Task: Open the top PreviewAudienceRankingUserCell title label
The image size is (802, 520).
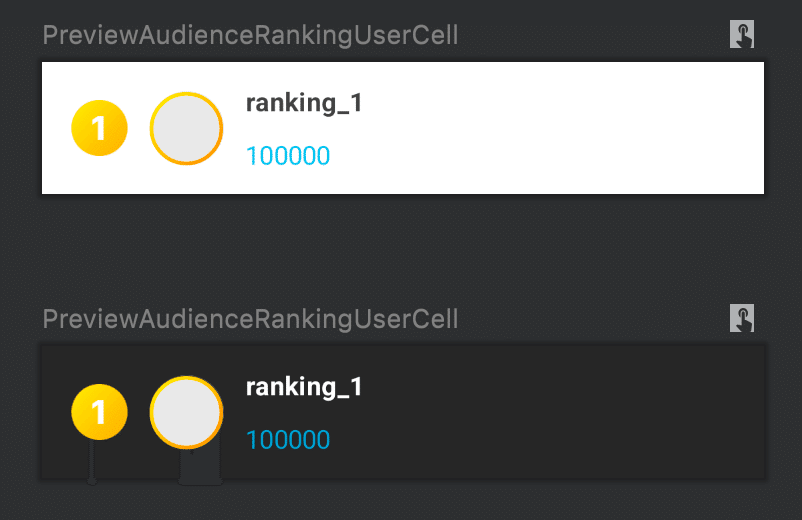Action: [250, 35]
